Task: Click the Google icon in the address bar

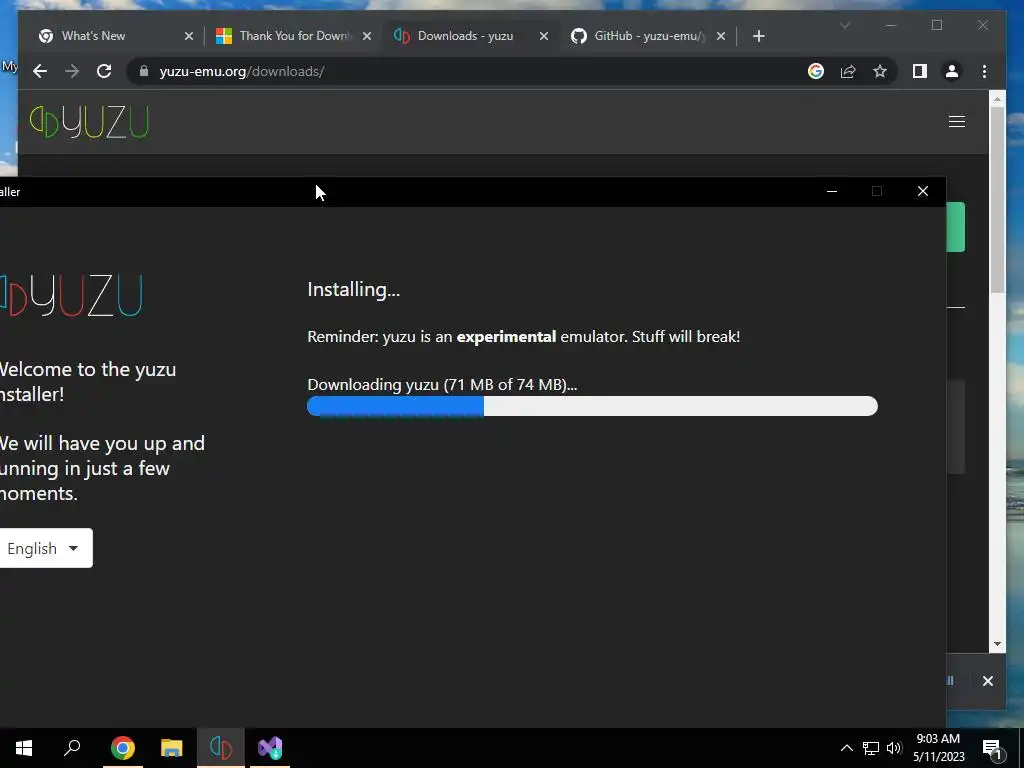Action: [x=816, y=71]
